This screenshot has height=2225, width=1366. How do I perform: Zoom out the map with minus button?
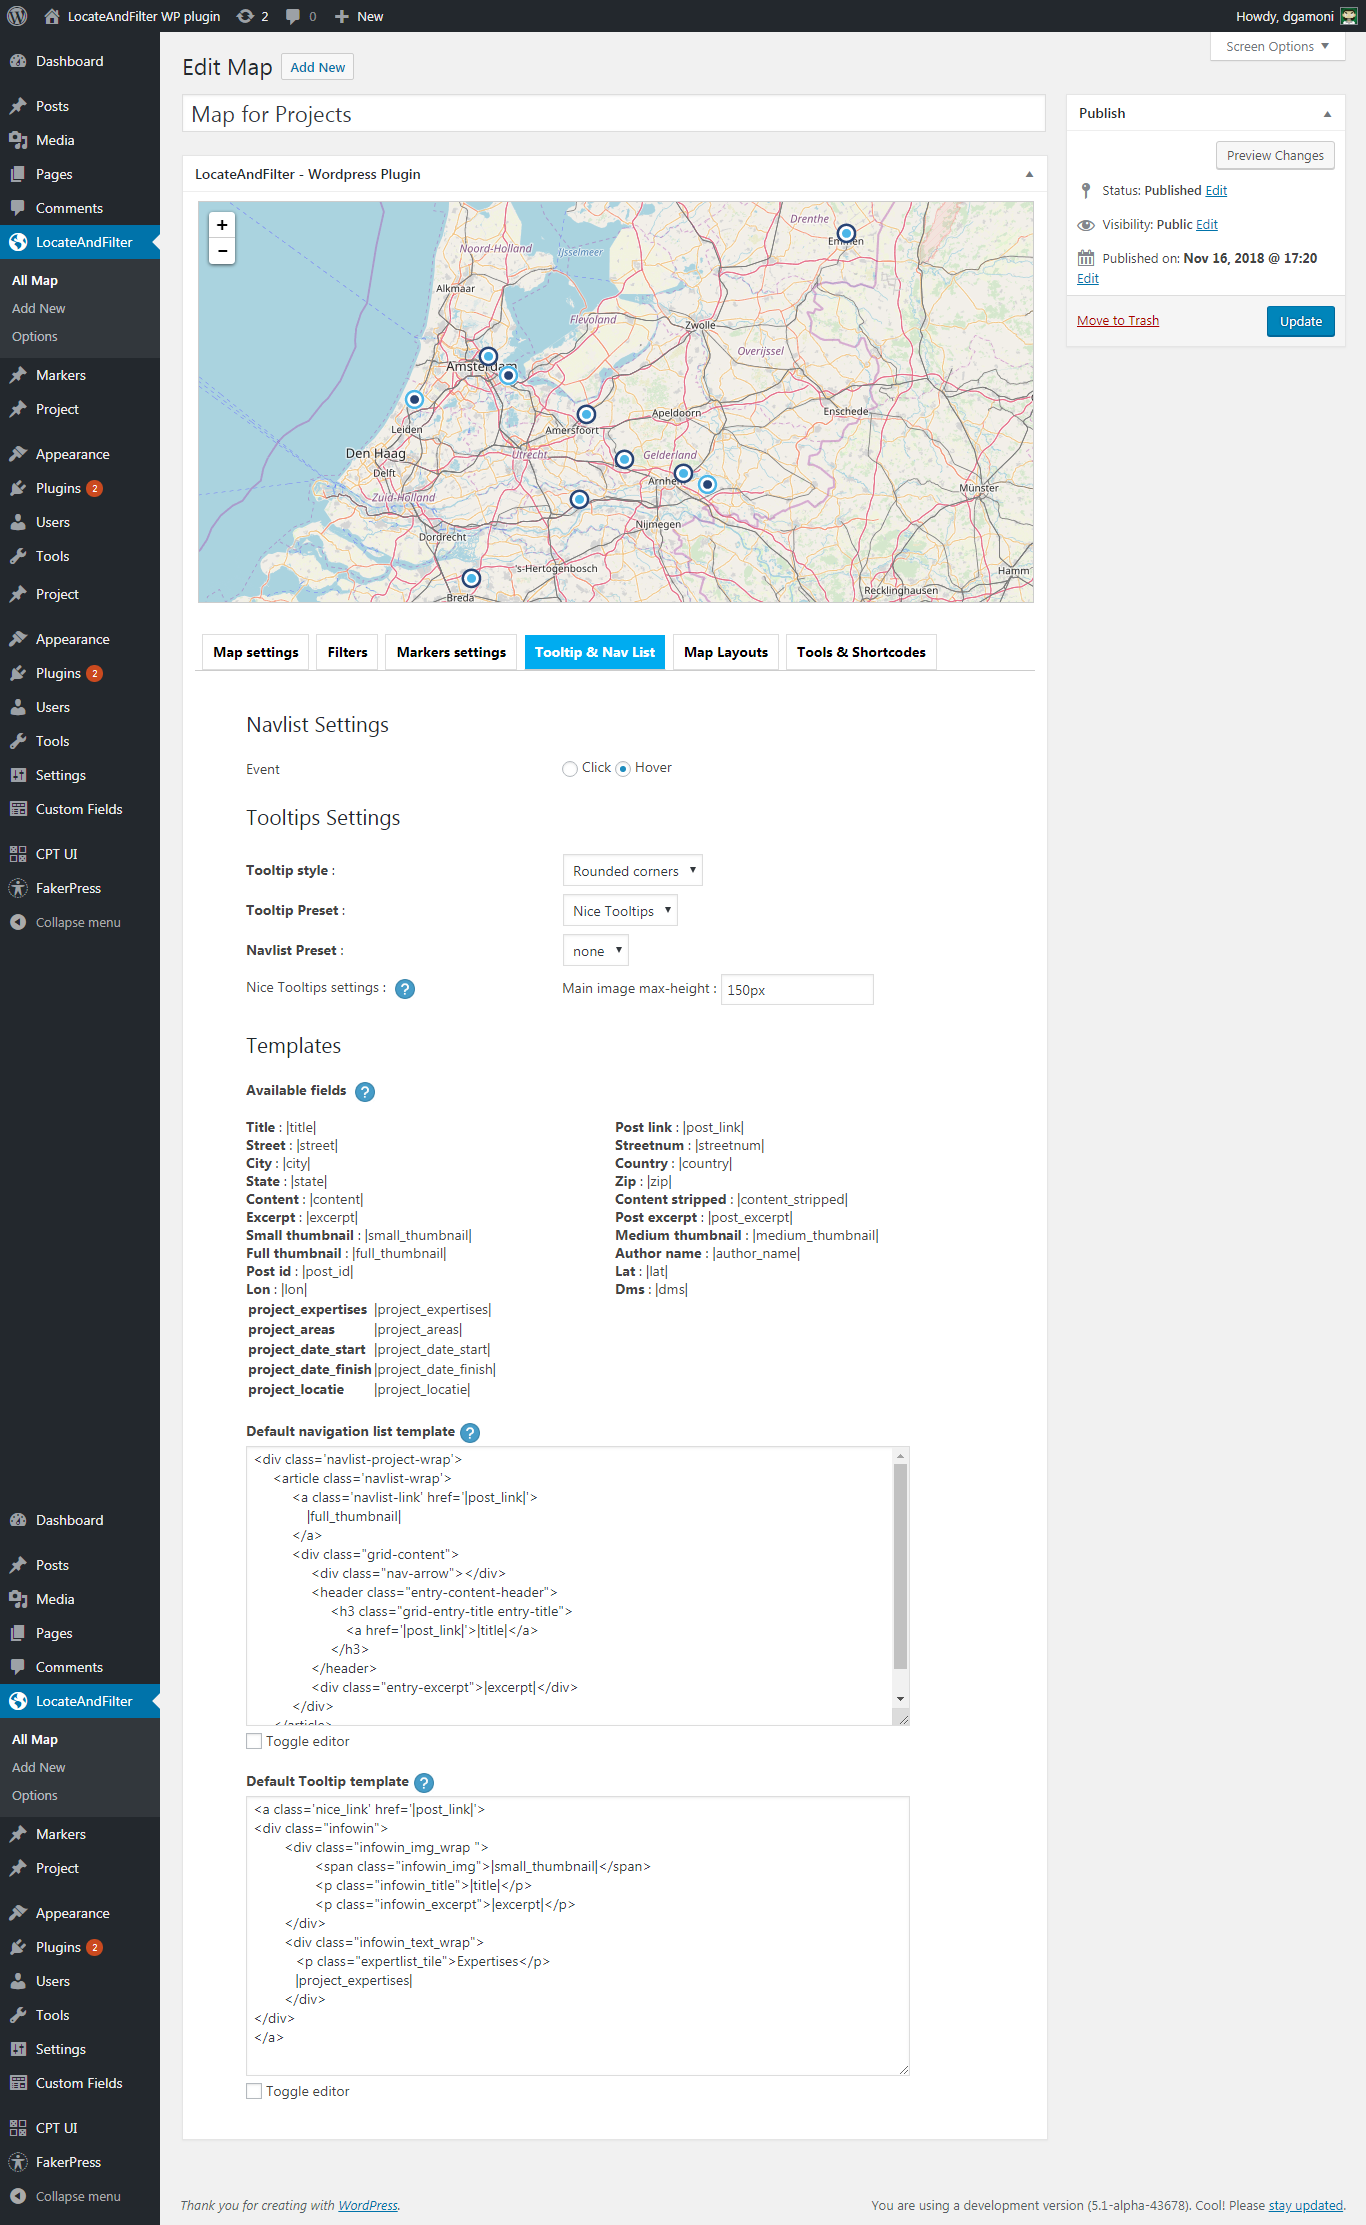click(222, 251)
